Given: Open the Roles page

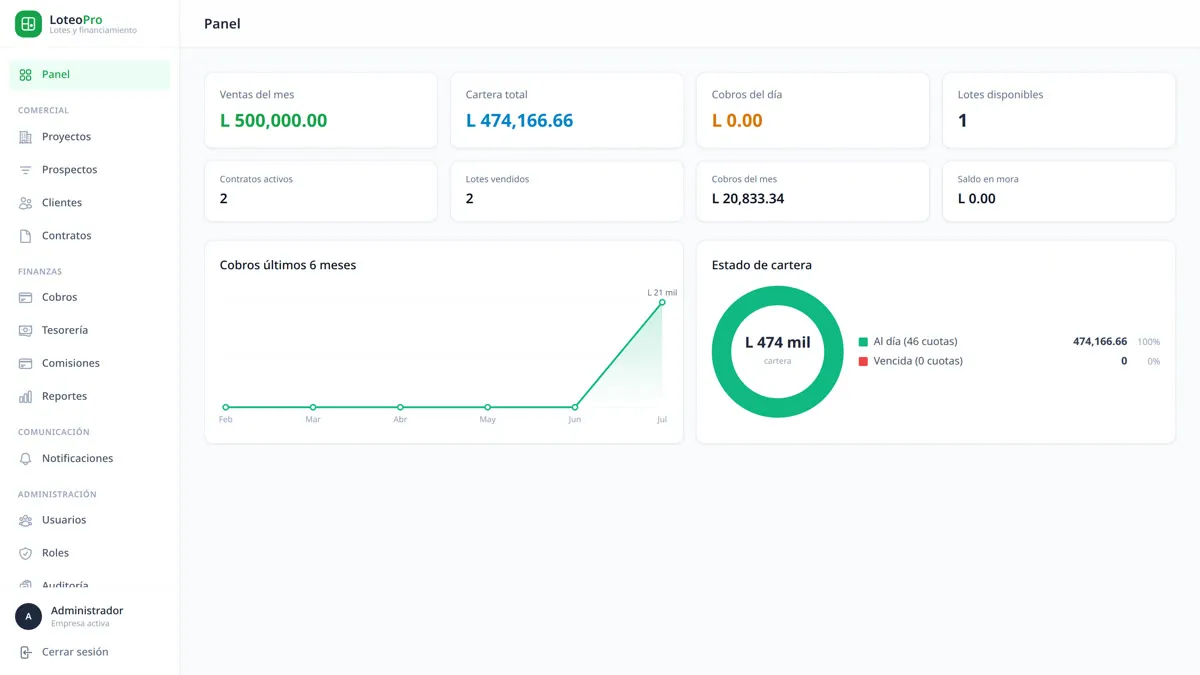Looking at the screenshot, I should click(90, 554).
